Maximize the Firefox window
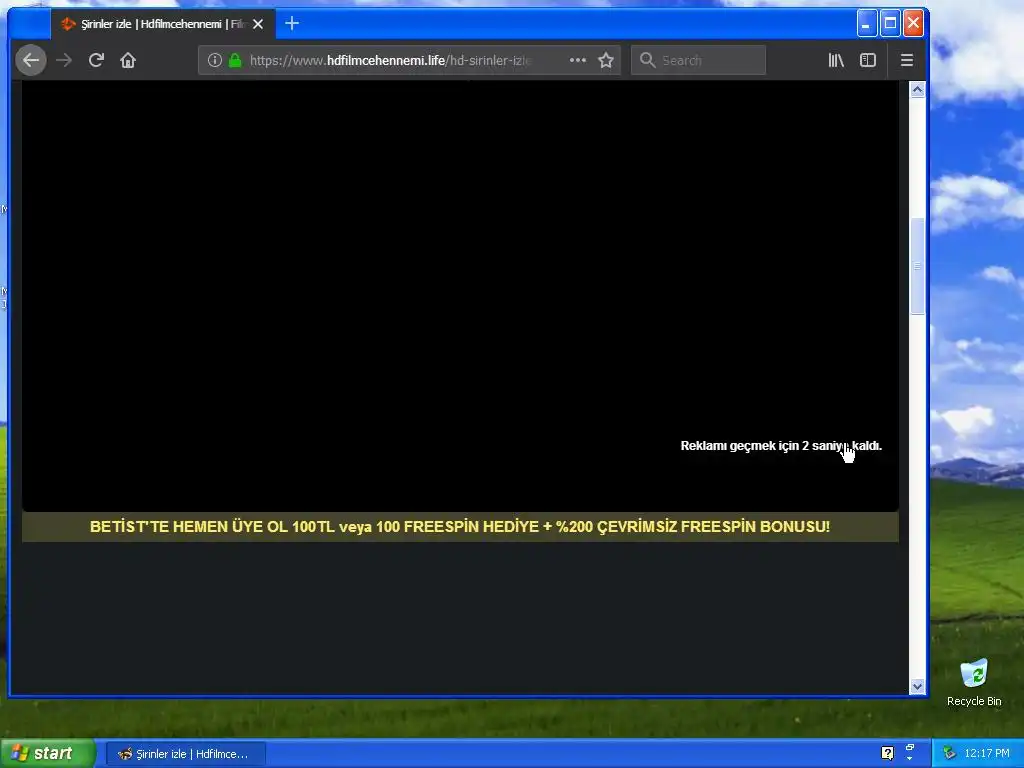This screenshot has width=1024, height=768. (x=890, y=24)
